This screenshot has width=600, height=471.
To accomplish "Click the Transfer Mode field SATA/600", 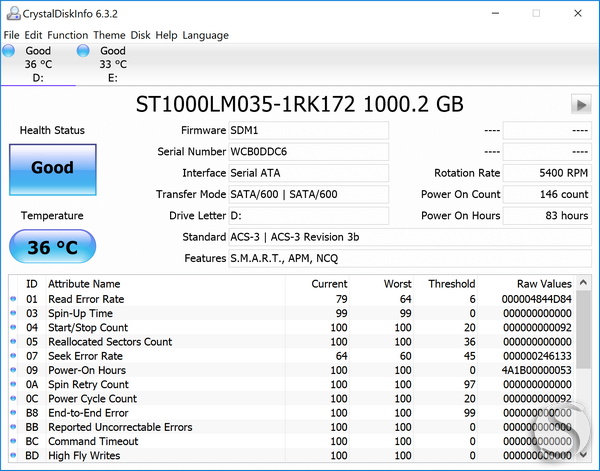I will tap(308, 194).
